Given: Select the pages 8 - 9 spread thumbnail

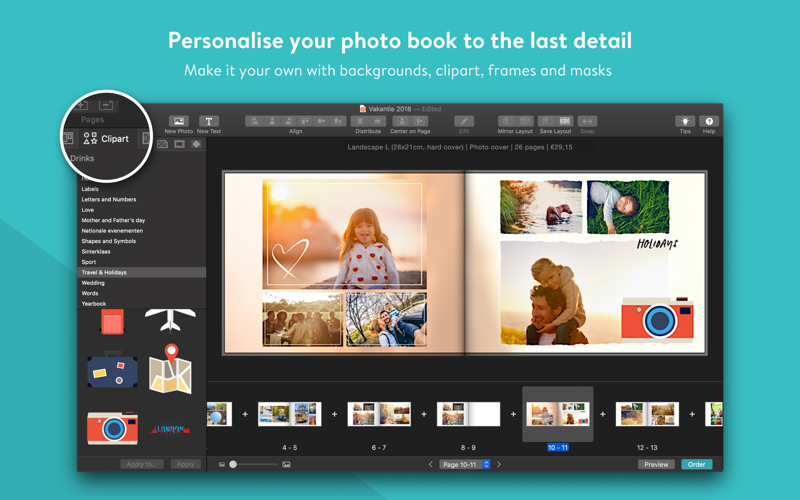Looking at the screenshot, I should 468,414.
